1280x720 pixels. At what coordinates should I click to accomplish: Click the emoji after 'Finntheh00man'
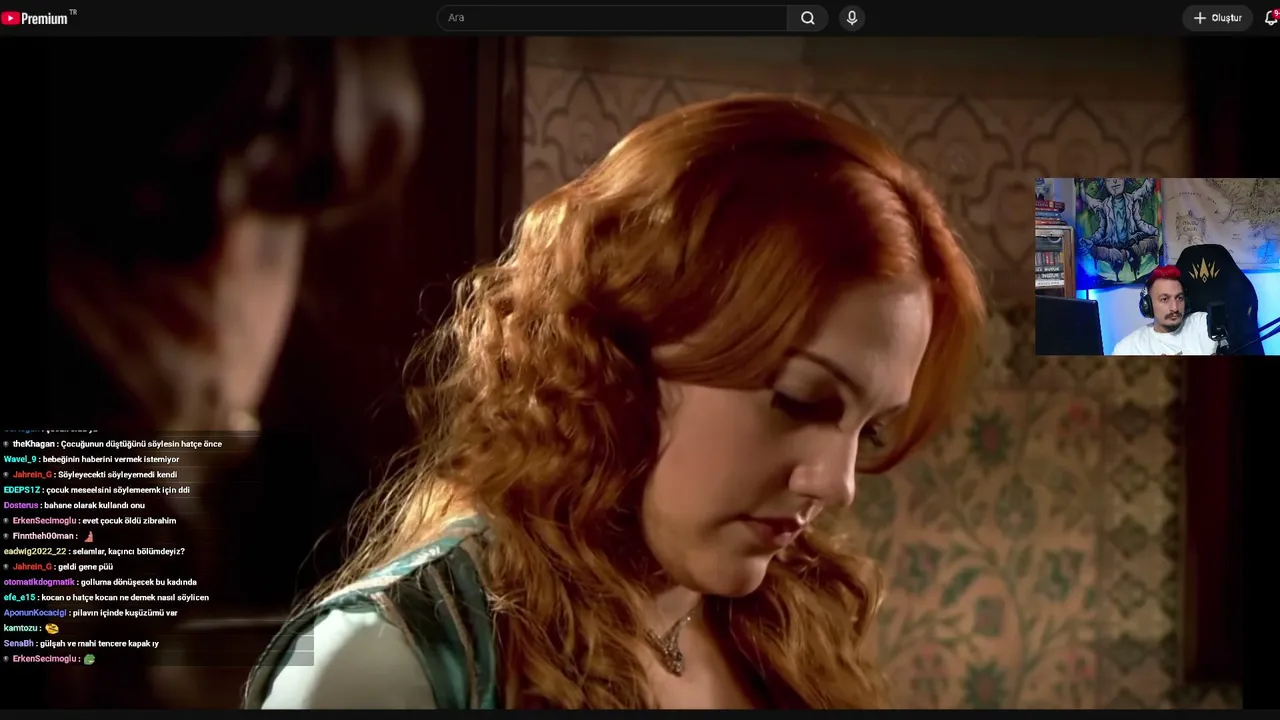point(88,536)
